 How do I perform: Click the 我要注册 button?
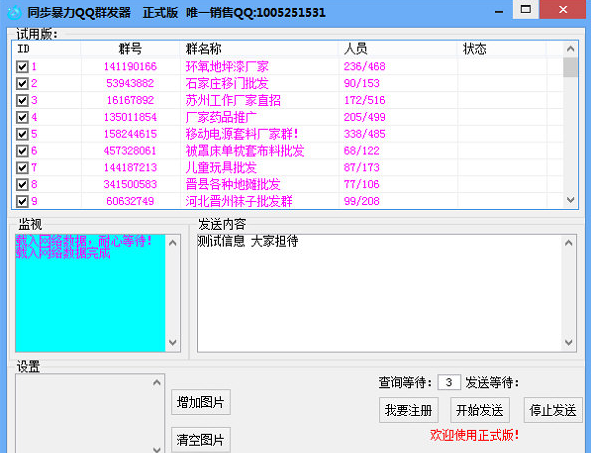pyautogui.click(x=409, y=410)
